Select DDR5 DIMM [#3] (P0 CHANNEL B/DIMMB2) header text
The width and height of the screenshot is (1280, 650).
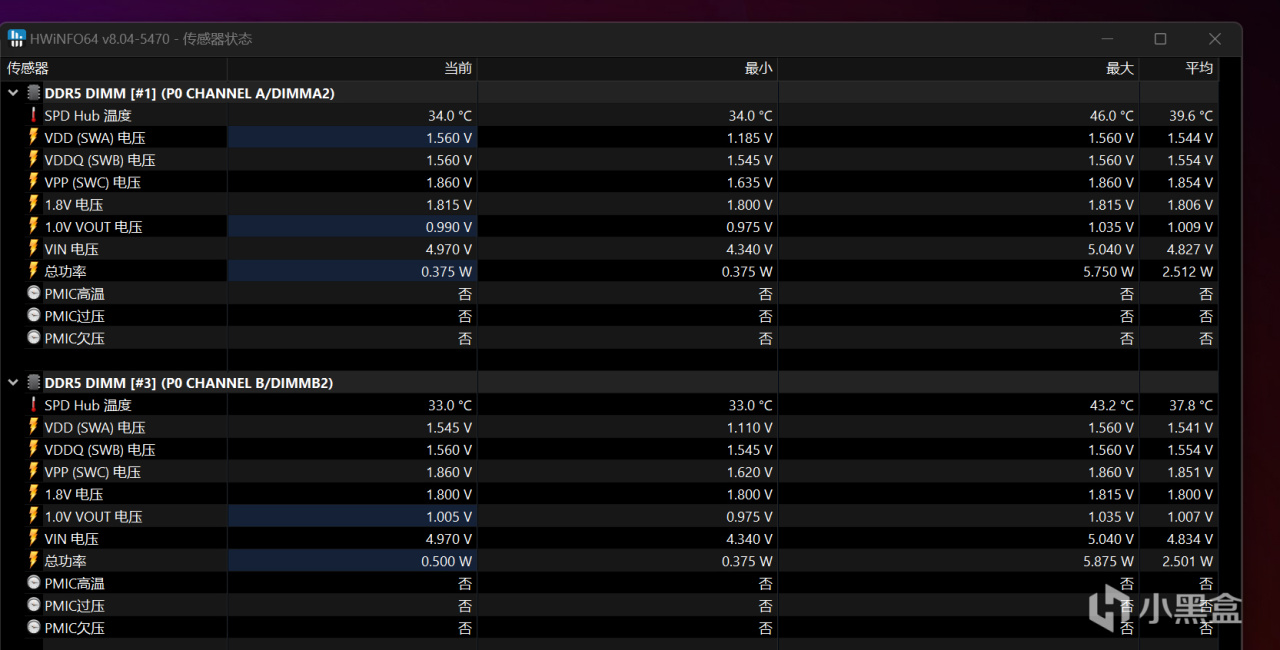point(189,383)
